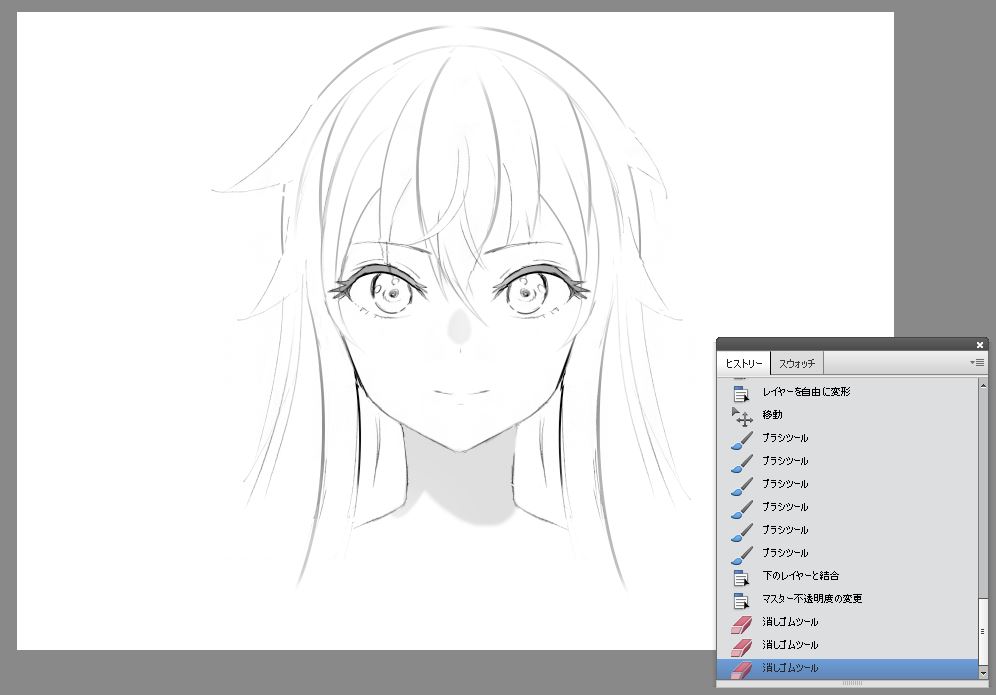Click the brush icon on the last ブラシツール entry
The height and width of the screenshot is (695, 996).
(742, 552)
